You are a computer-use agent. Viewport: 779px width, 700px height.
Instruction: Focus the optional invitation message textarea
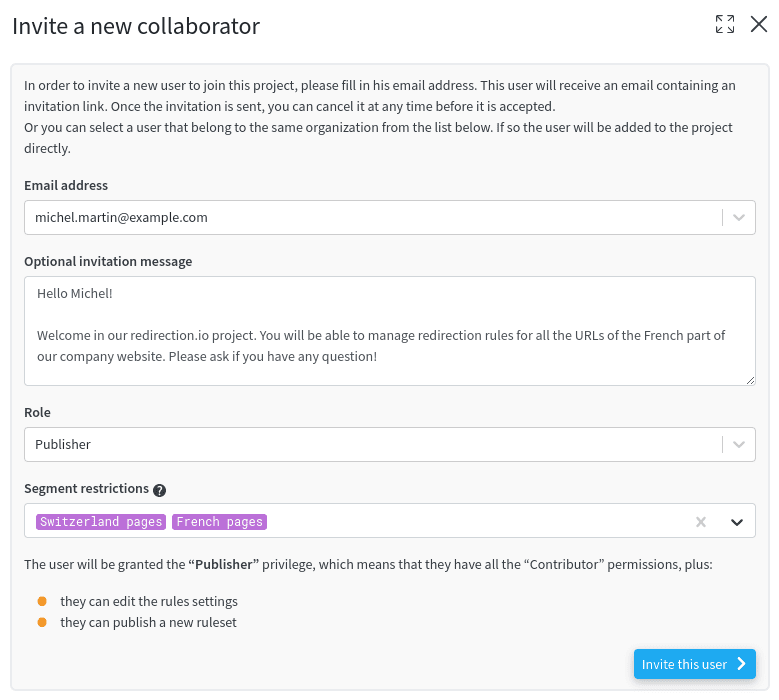[390, 331]
